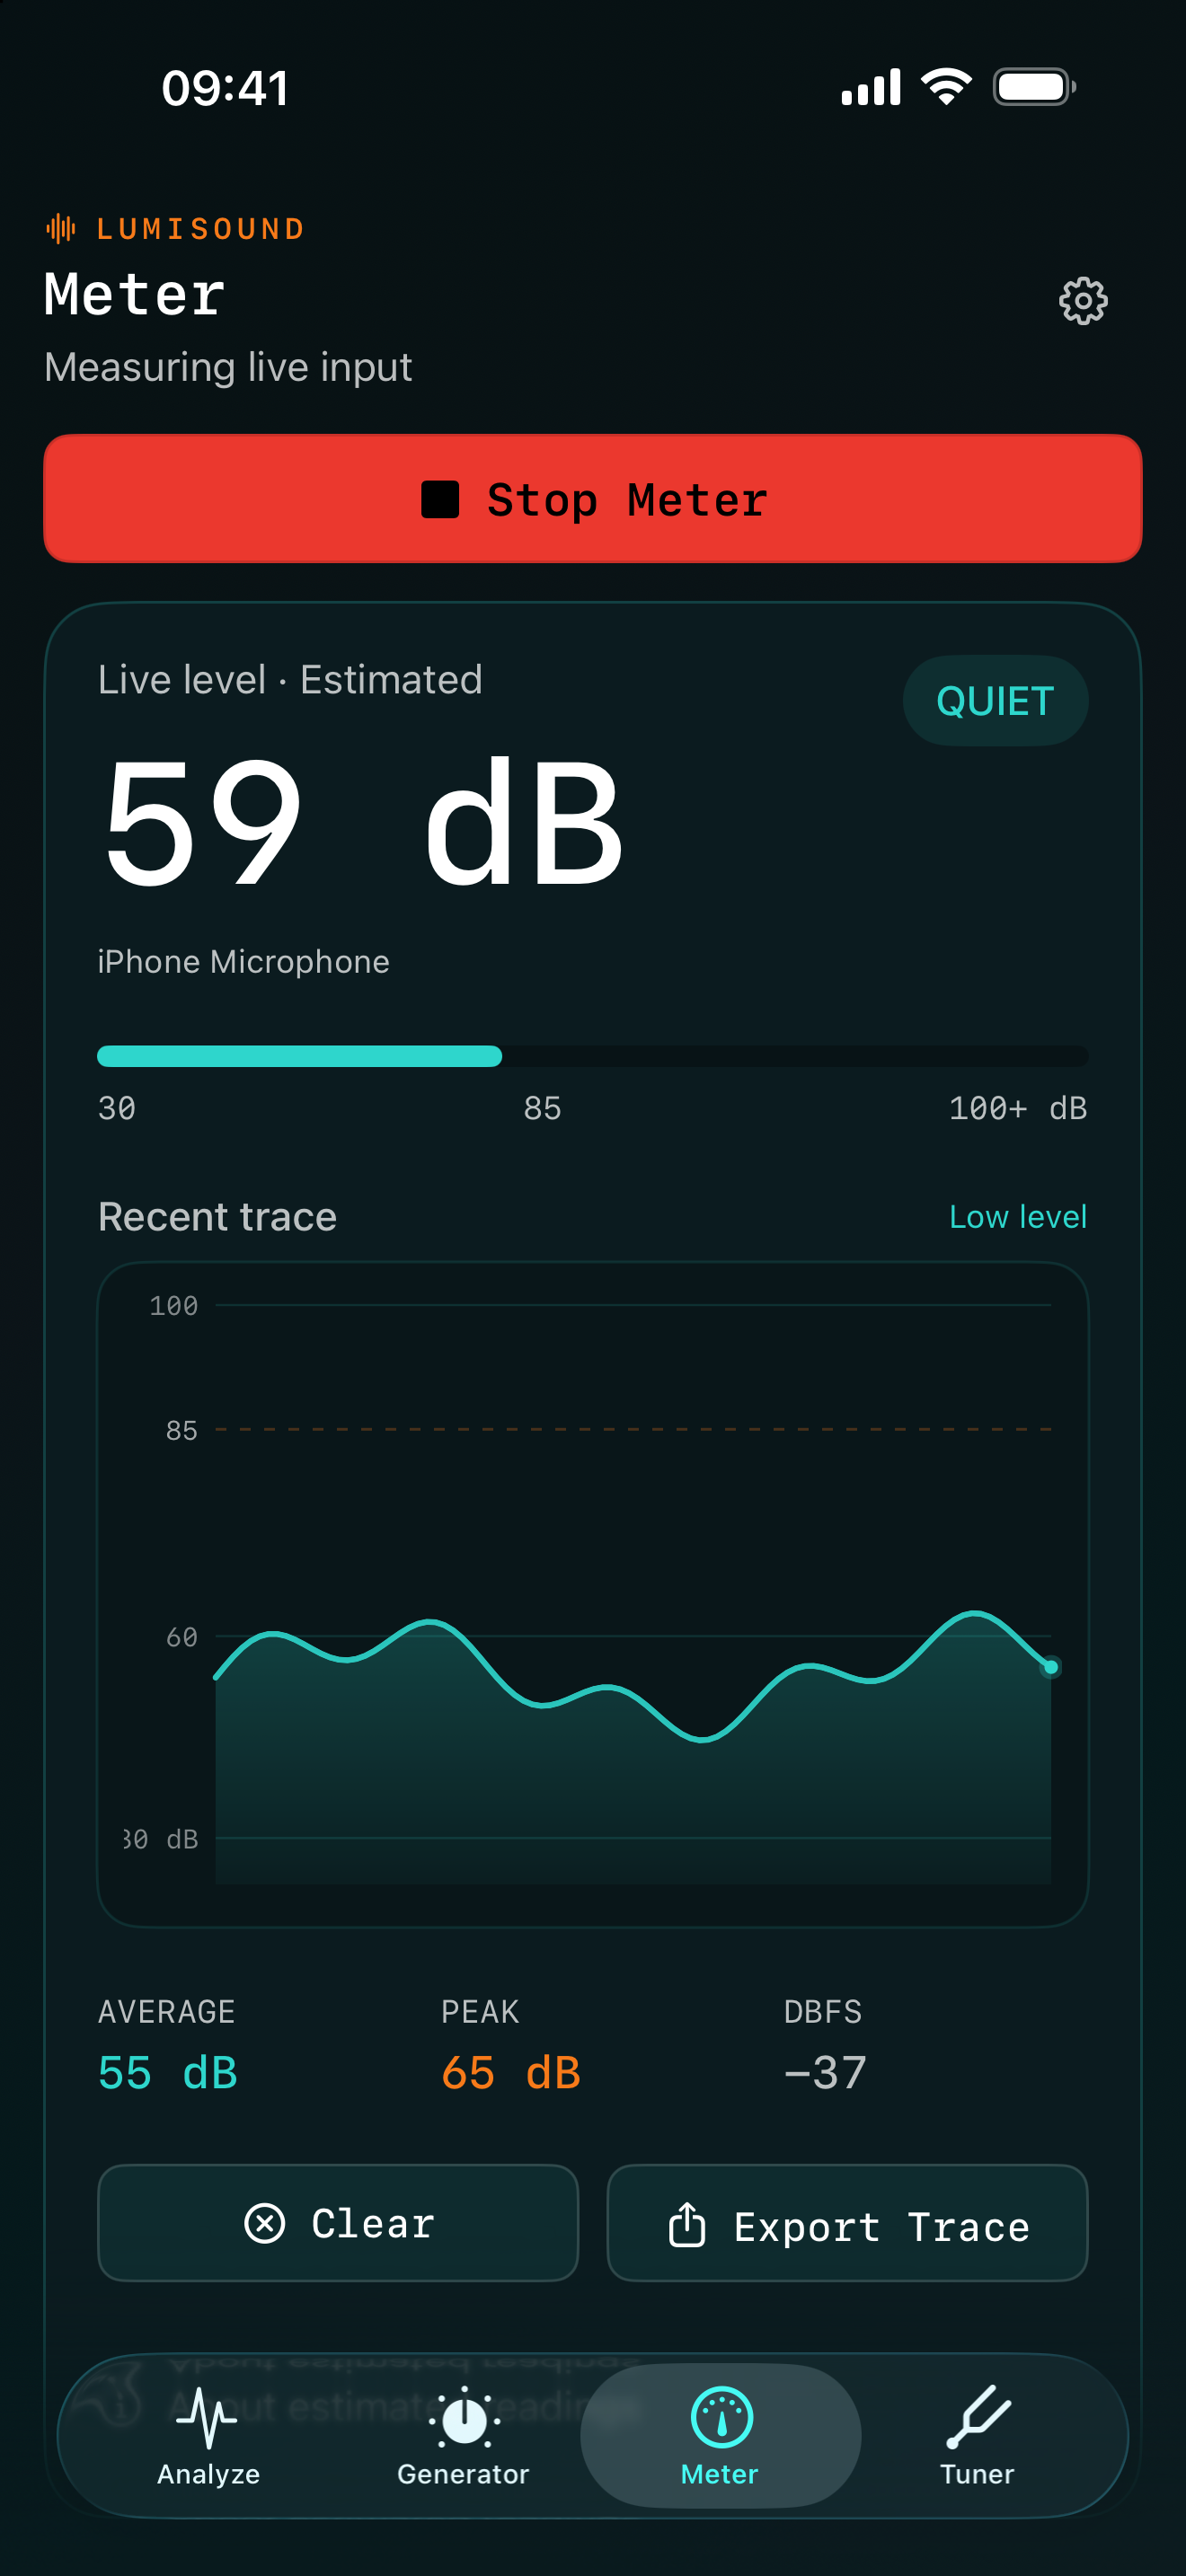This screenshot has height=2576, width=1186.
Task: Tap the Low level label
Action: [1018, 1217]
